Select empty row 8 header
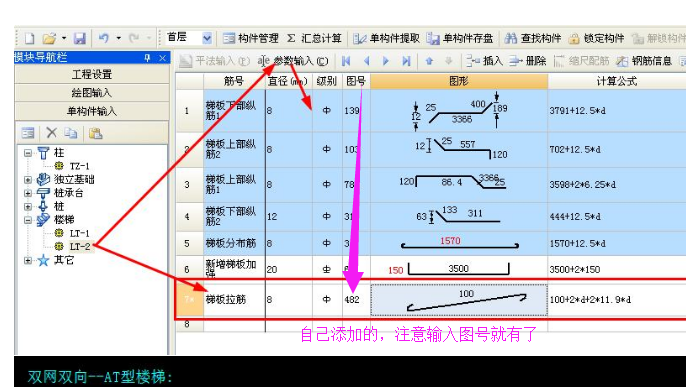Screen dimensions: 686x387 click(x=189, y=325)
